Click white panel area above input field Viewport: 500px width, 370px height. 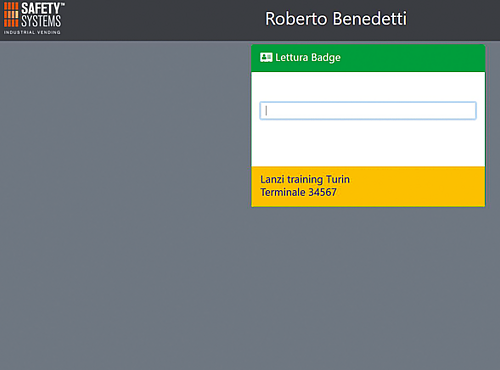368,87
